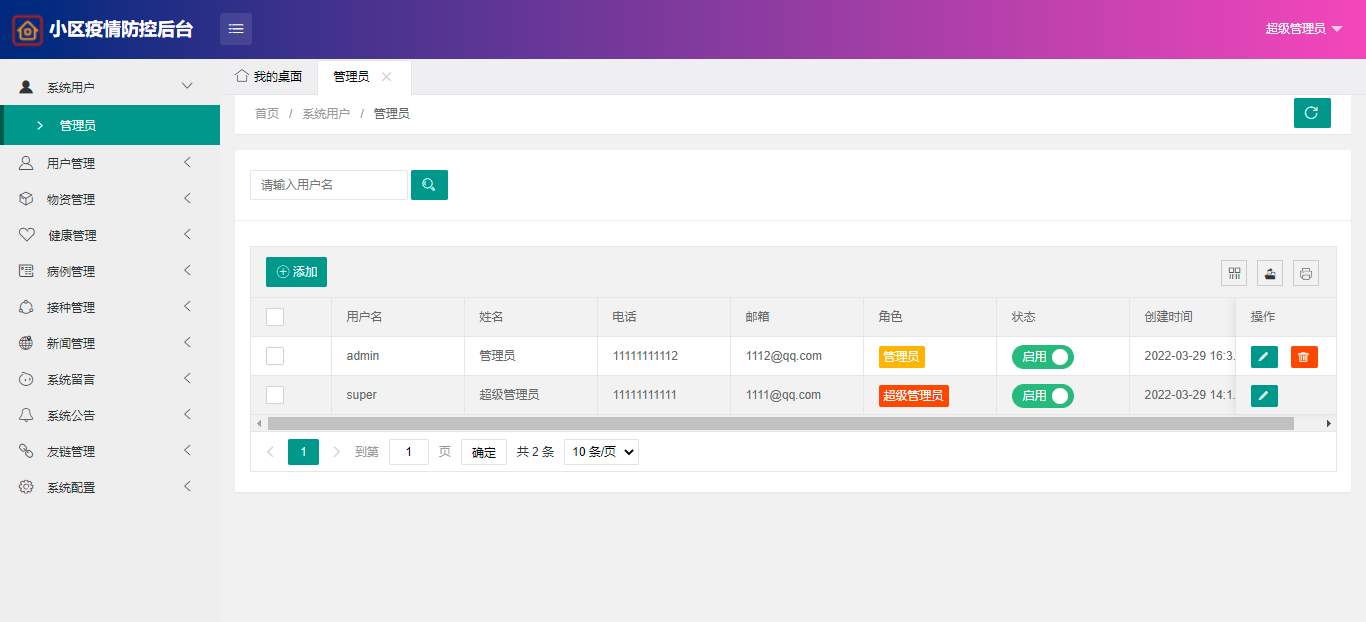The width and height of the screenshot is (1366, 622).
Task: Click the search magnifier button
Action: click(x=429, y=185)
